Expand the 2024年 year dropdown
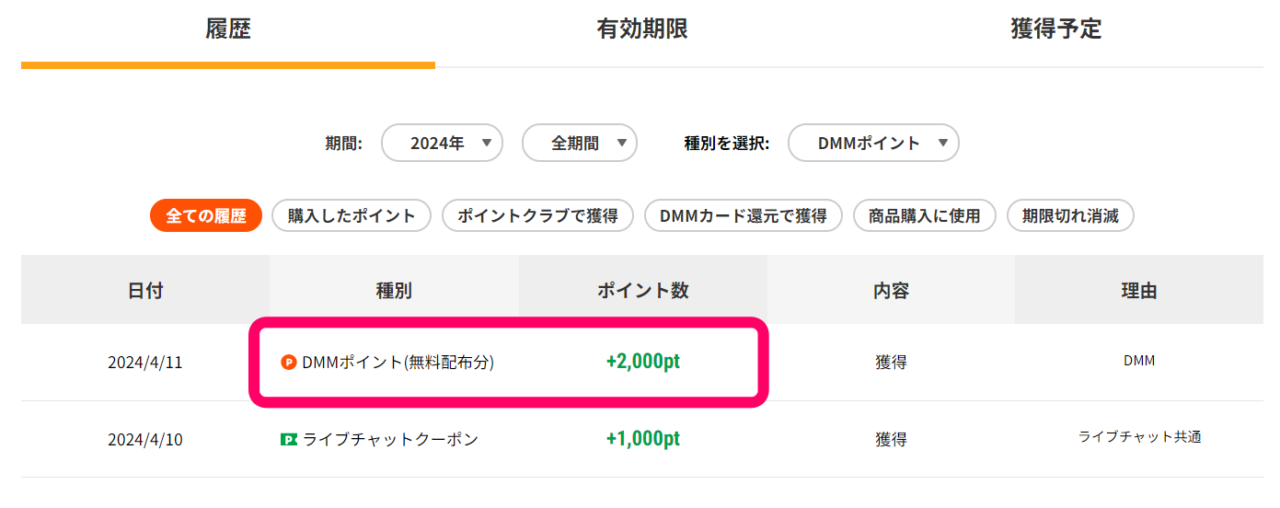 (442, 143)
